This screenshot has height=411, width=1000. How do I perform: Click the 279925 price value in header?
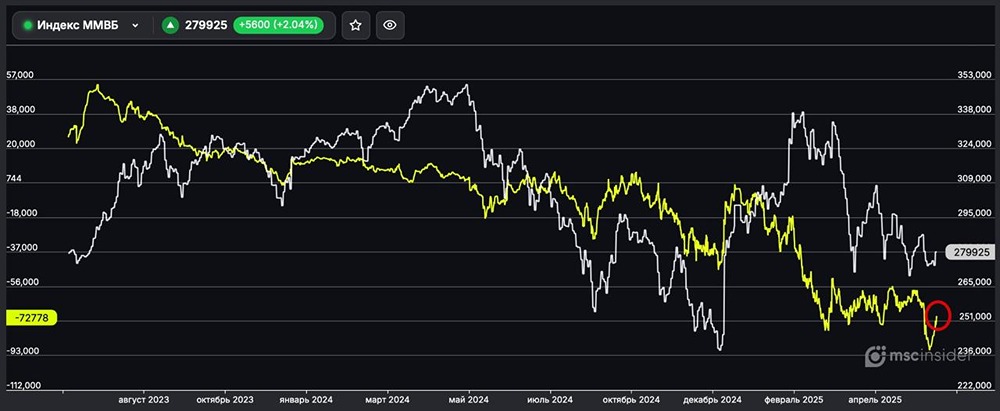pyautogui.click(x=206, y=26)
